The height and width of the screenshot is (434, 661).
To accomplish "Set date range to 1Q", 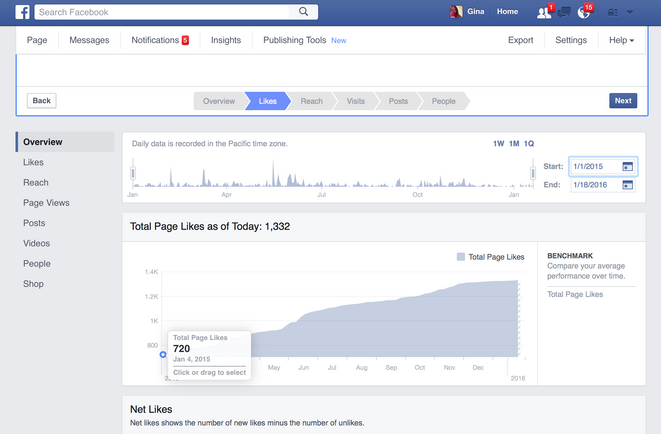I will point(529,144).
